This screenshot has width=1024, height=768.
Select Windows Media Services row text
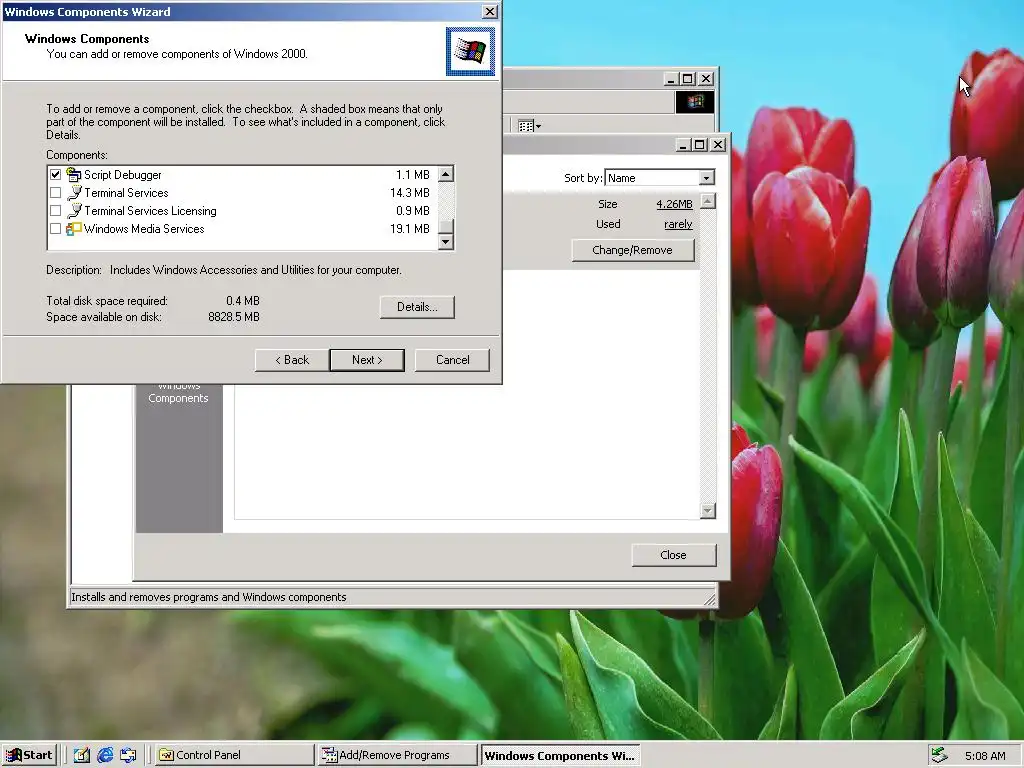pyautogui.click(x=144, y=229)
